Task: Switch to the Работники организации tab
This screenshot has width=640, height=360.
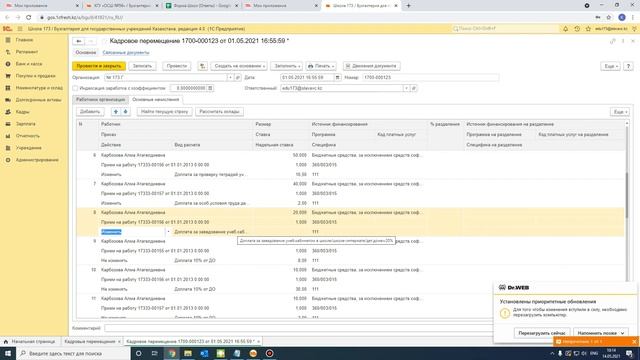Action: pyautogui.click(x=100, y=100)
